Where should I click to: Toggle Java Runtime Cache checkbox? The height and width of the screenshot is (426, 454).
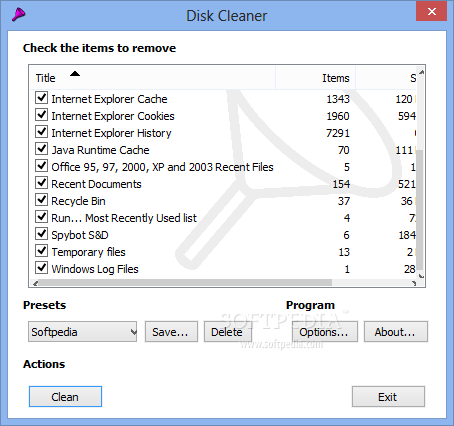click(41, 149)
